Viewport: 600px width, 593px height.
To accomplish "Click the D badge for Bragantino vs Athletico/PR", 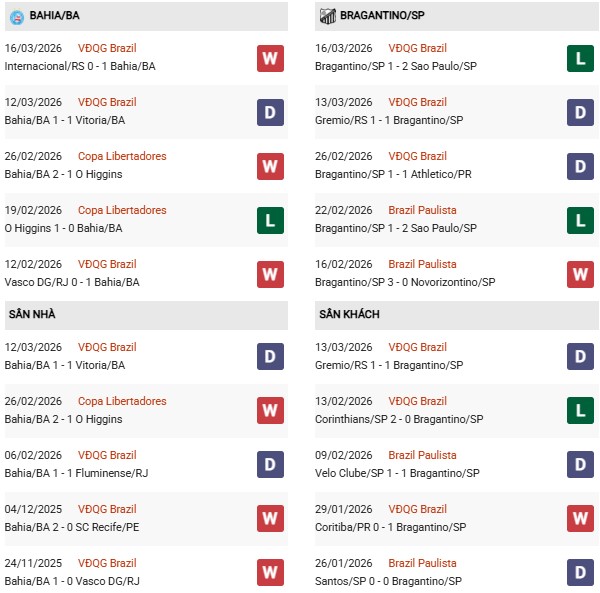I will click(580, 166).
